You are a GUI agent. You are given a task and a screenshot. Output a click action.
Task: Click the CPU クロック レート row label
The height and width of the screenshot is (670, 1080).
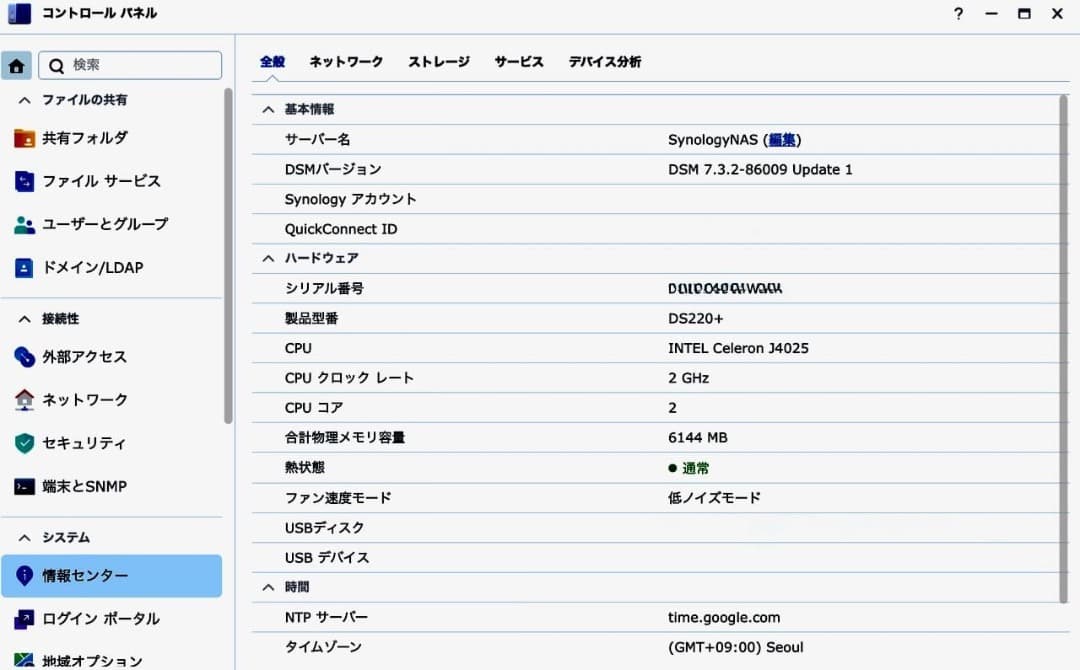pos(349,378)
